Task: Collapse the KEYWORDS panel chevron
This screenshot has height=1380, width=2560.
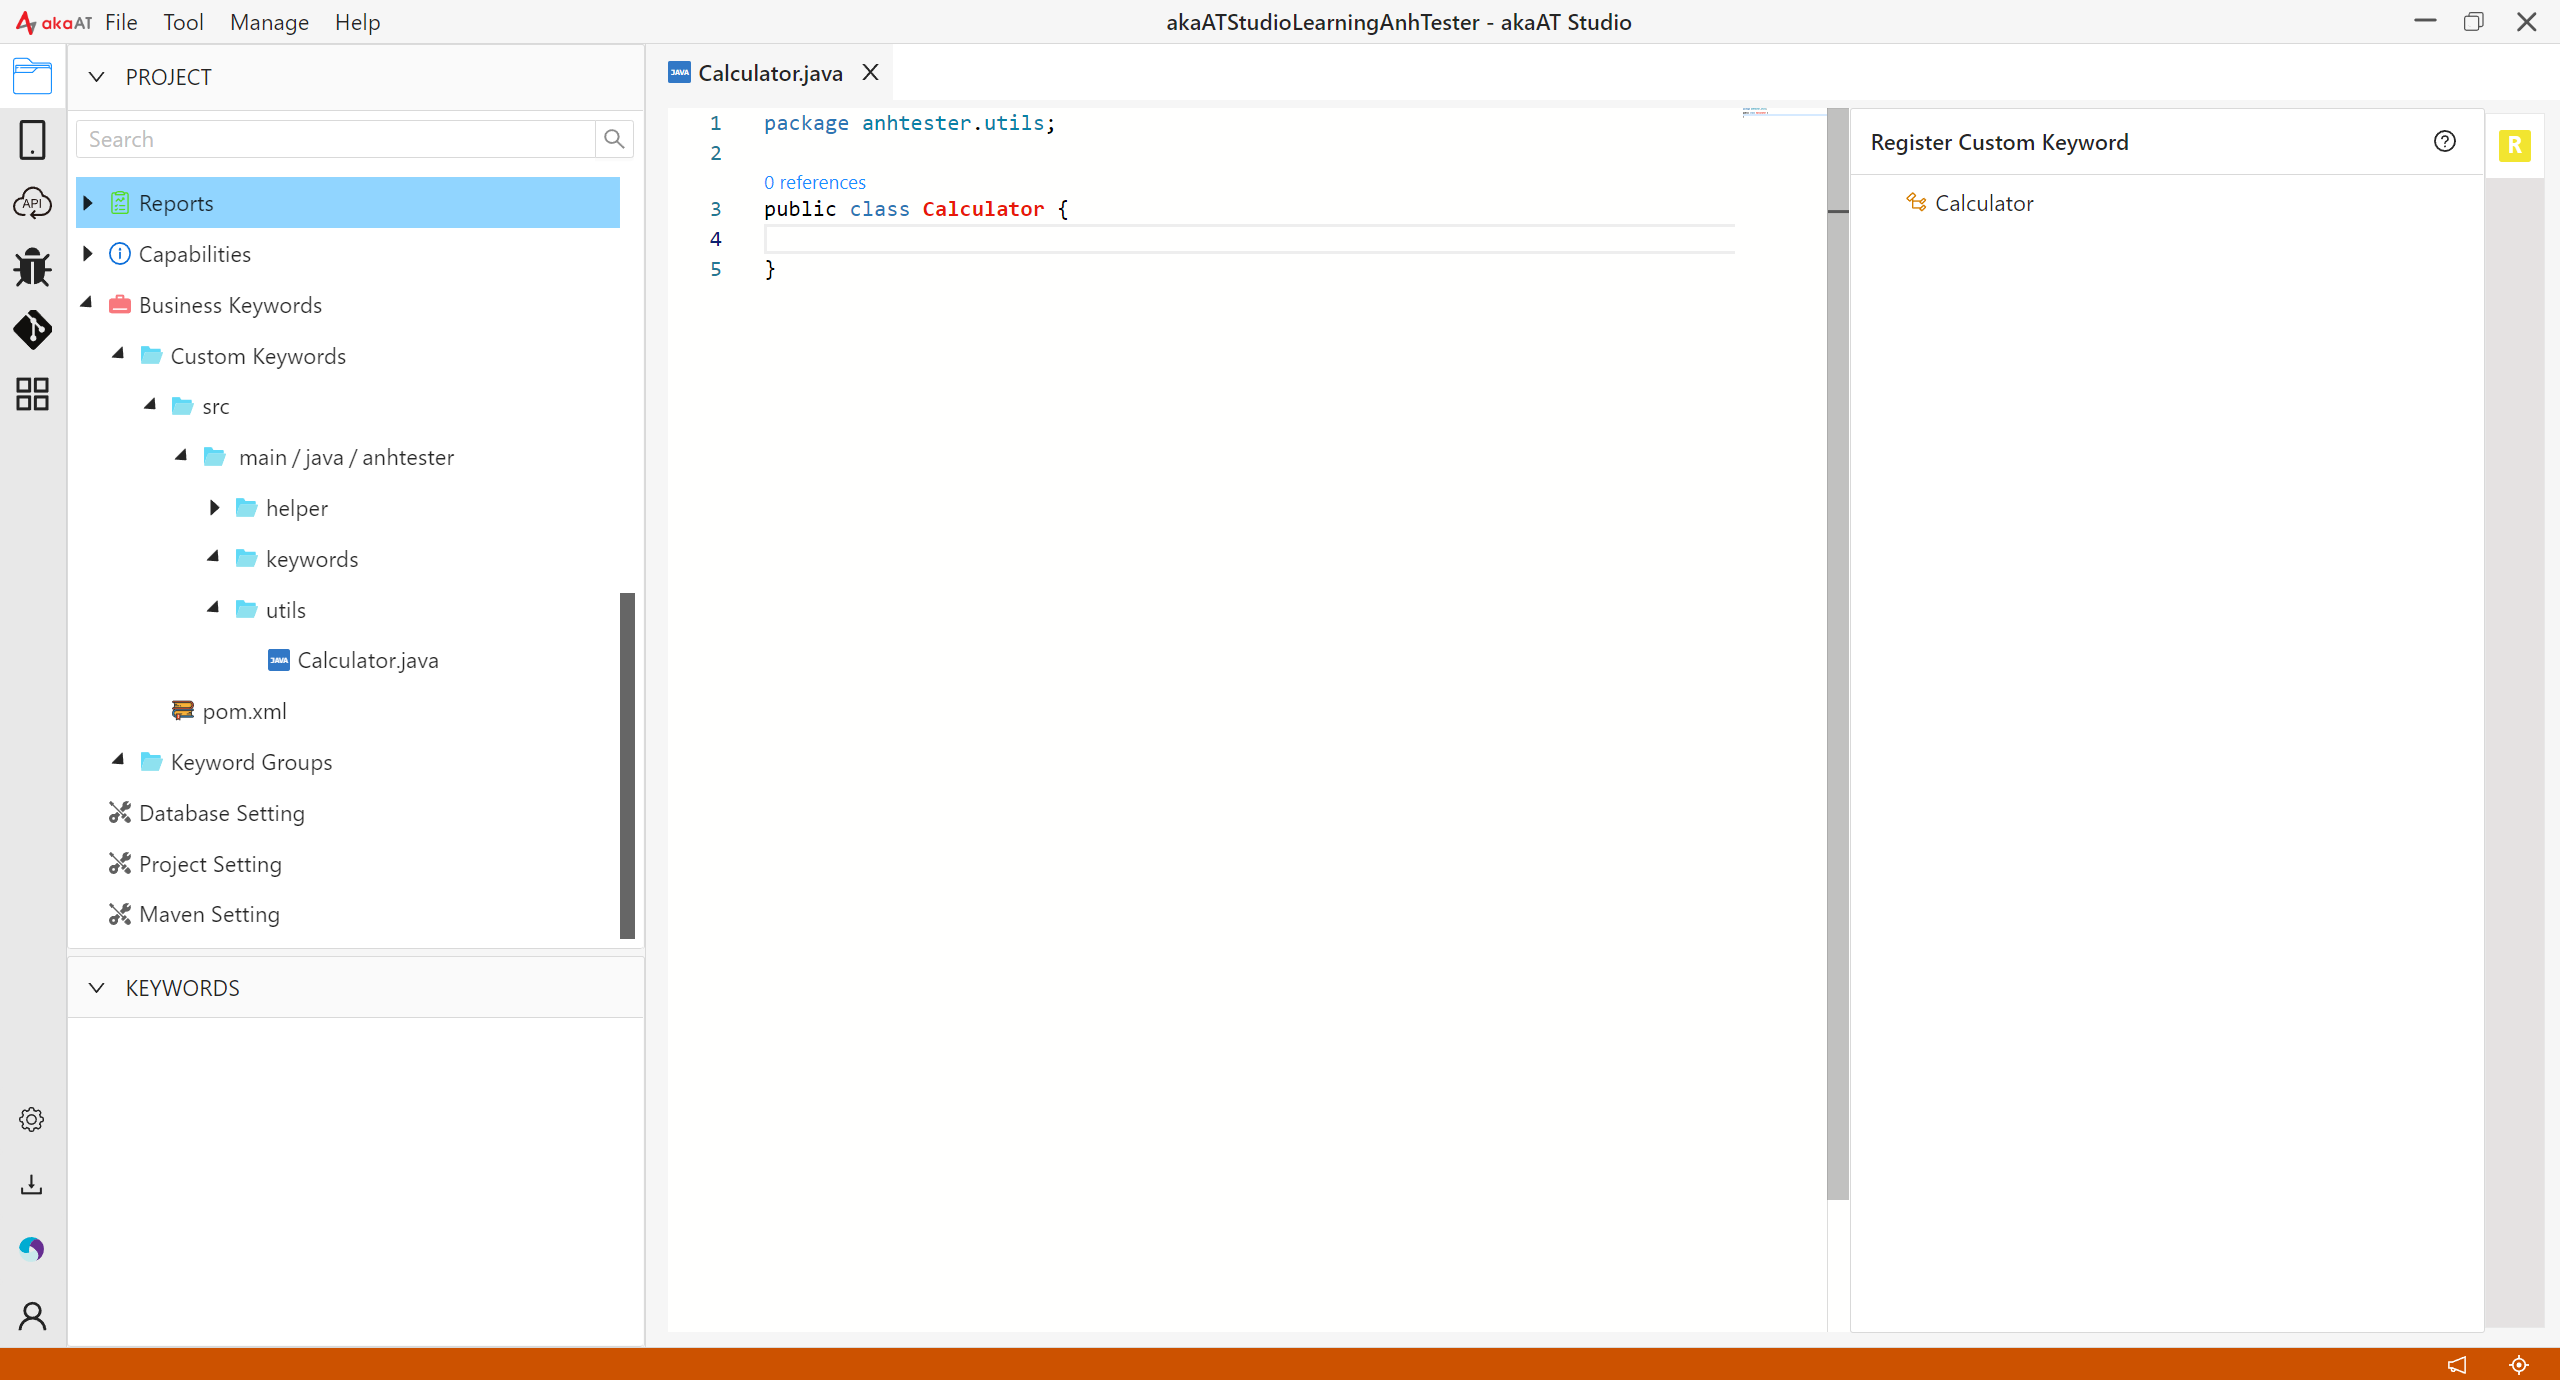Action: pos(97,988)
